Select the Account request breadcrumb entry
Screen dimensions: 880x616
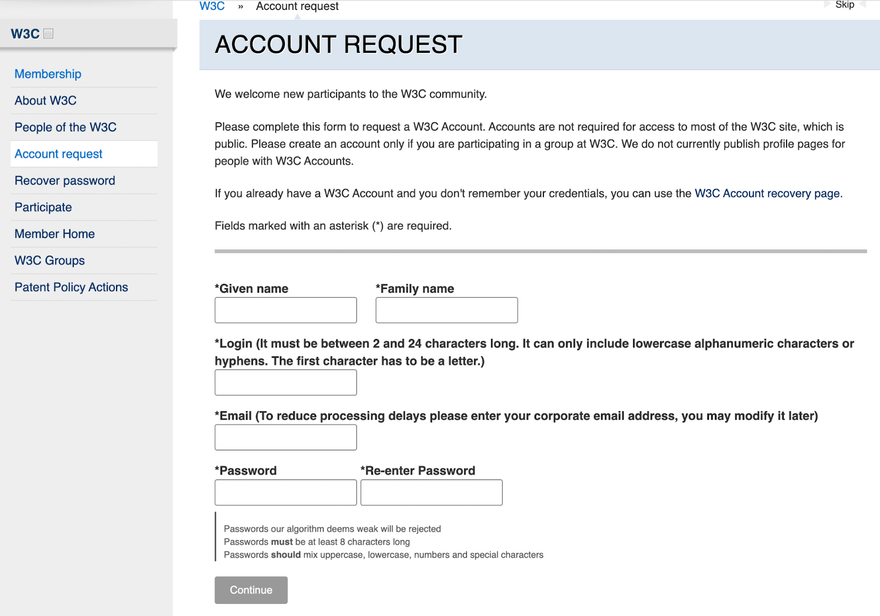coord(297,7)
